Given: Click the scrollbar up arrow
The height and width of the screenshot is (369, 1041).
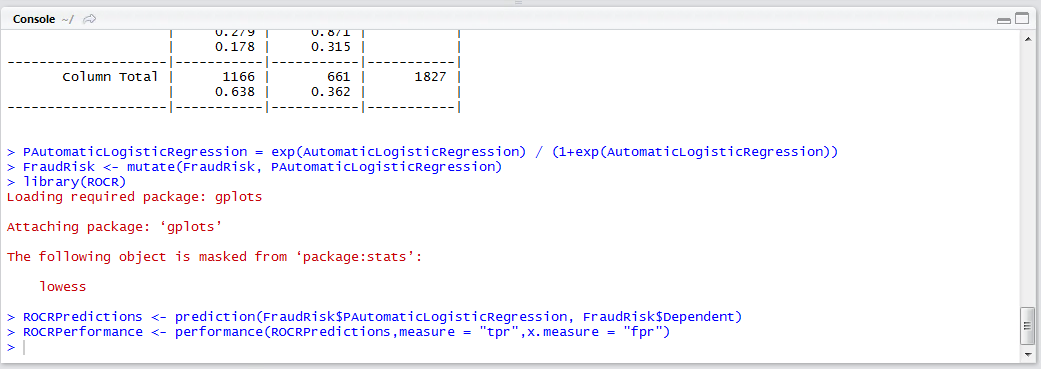Looking at the screenshot, I should point(1027,36).
